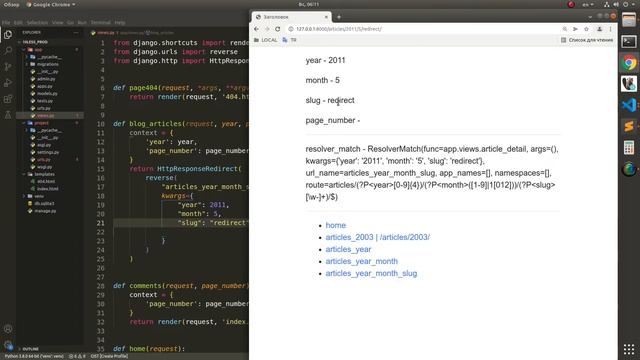Open 404.html in the templates folder
This screenshot has height=360, width=640.
[x=46, y=182]
